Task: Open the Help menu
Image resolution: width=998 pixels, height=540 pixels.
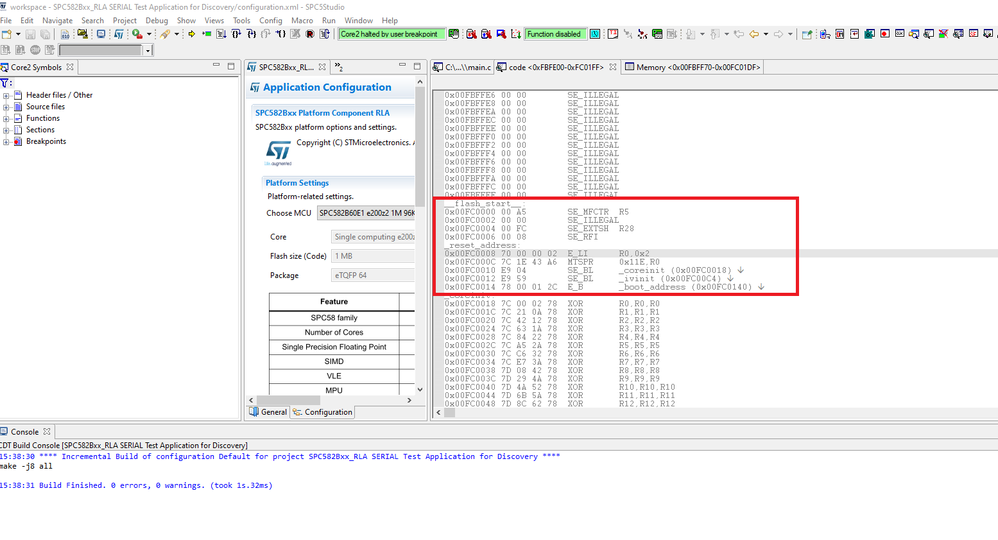Action: click(390, 20)
